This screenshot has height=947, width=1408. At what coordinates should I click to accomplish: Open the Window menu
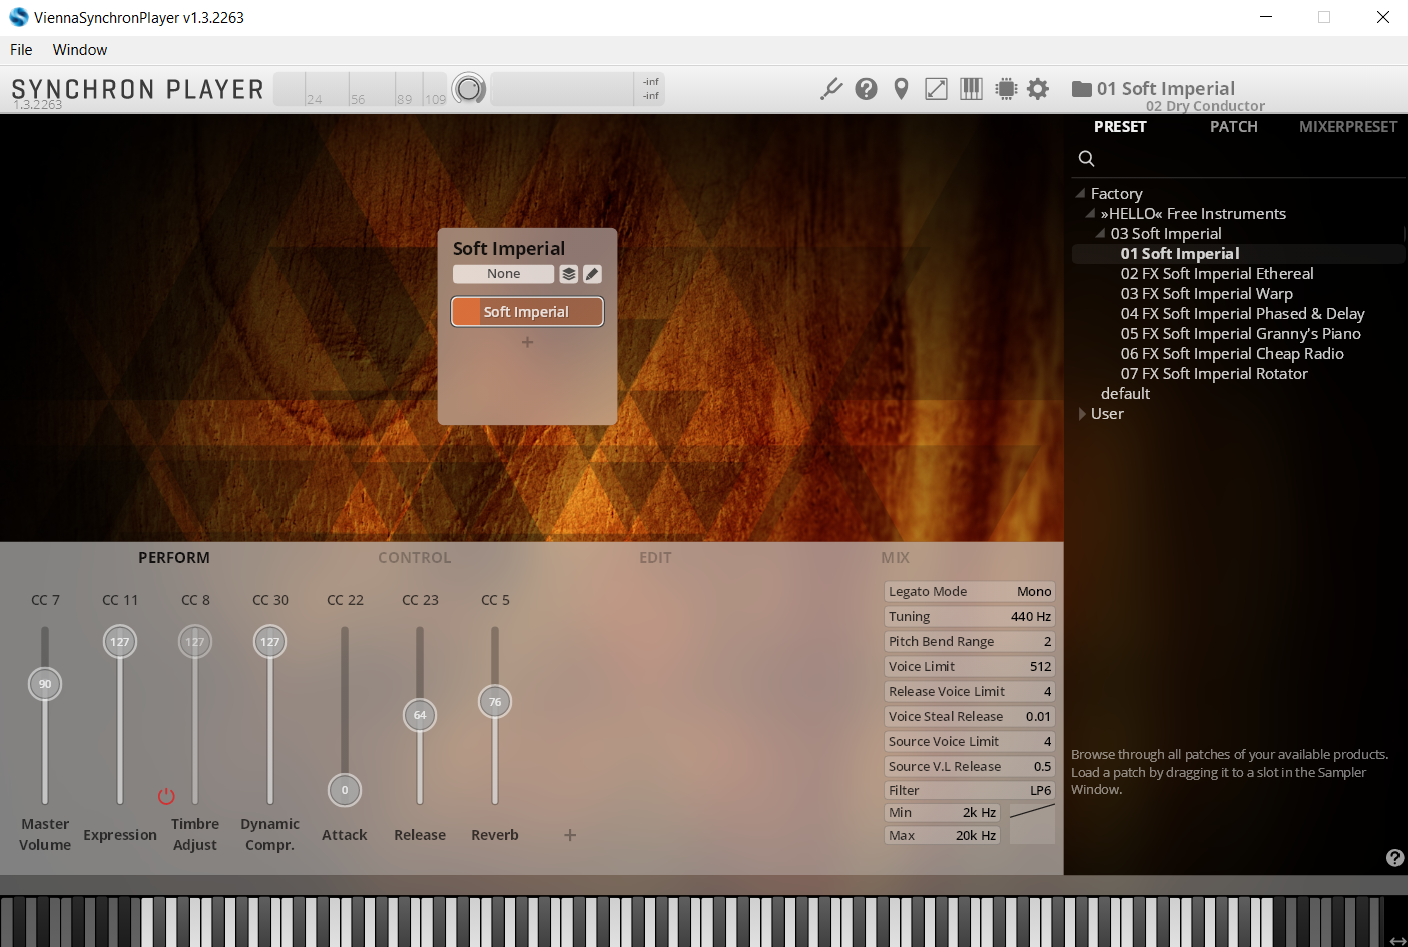click(x=80, y=50)
